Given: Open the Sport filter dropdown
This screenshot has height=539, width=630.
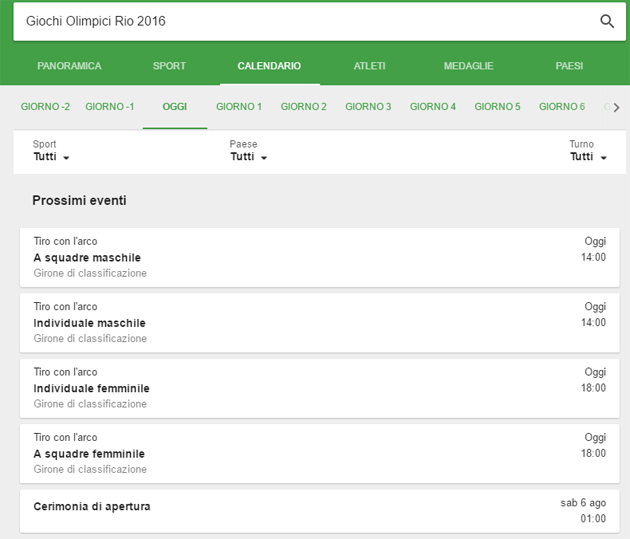Looking at the screenshot, I should point(51,157).
